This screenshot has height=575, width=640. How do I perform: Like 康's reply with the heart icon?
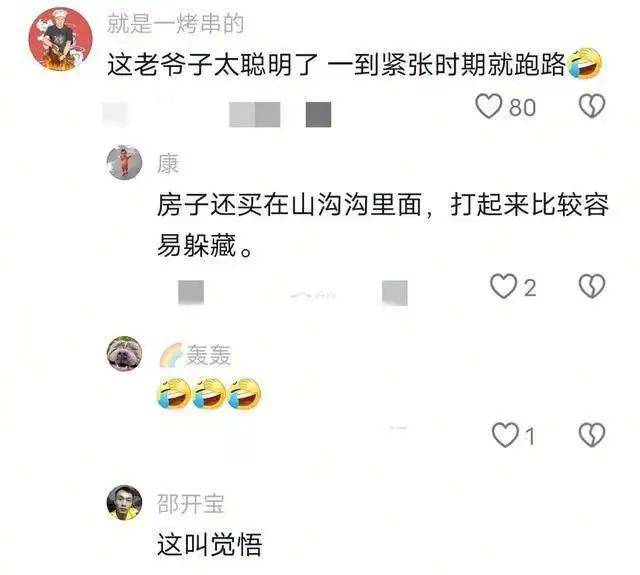503,286
